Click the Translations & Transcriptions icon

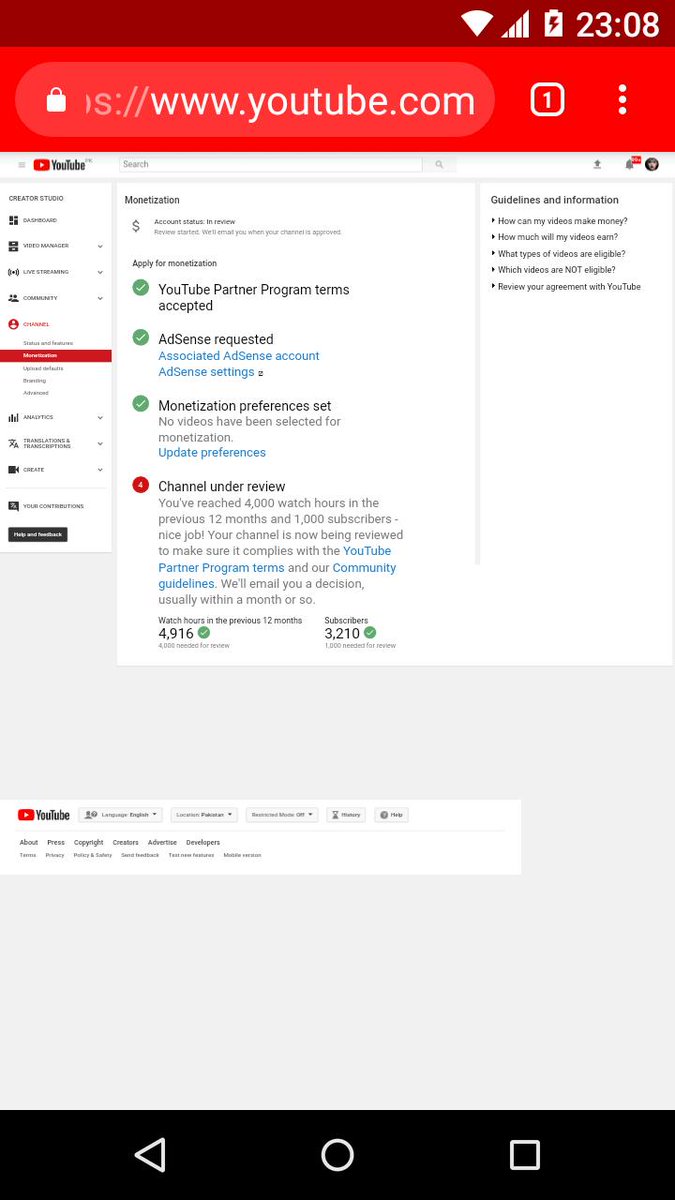pos(14,443)
